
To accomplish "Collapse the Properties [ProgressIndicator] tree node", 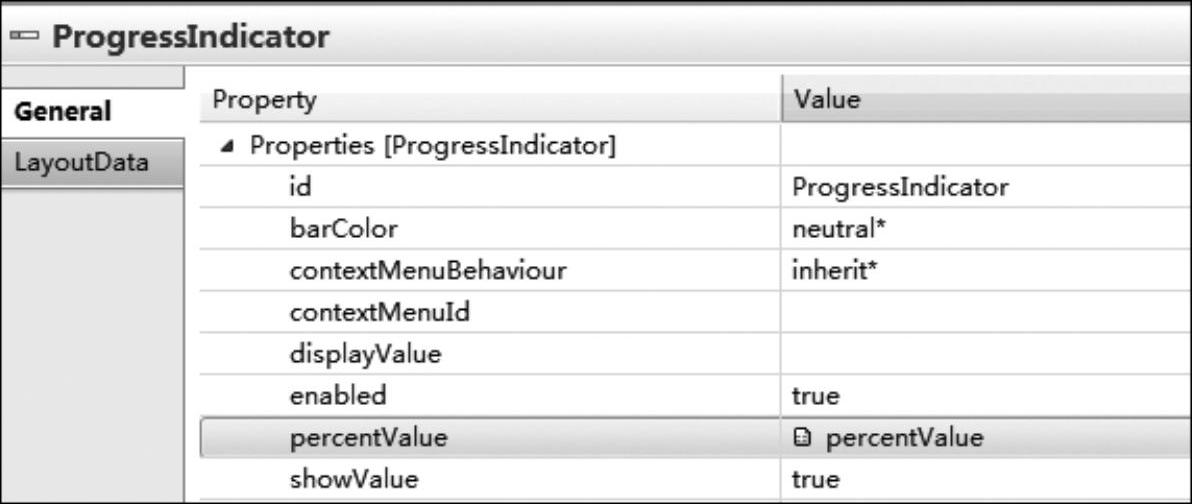I will click(227, 146).
